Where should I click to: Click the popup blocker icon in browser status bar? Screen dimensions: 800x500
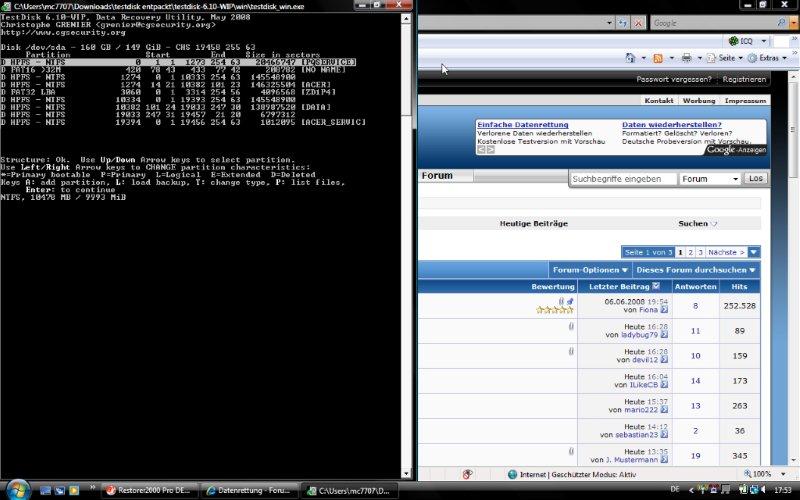coord(467,474)
